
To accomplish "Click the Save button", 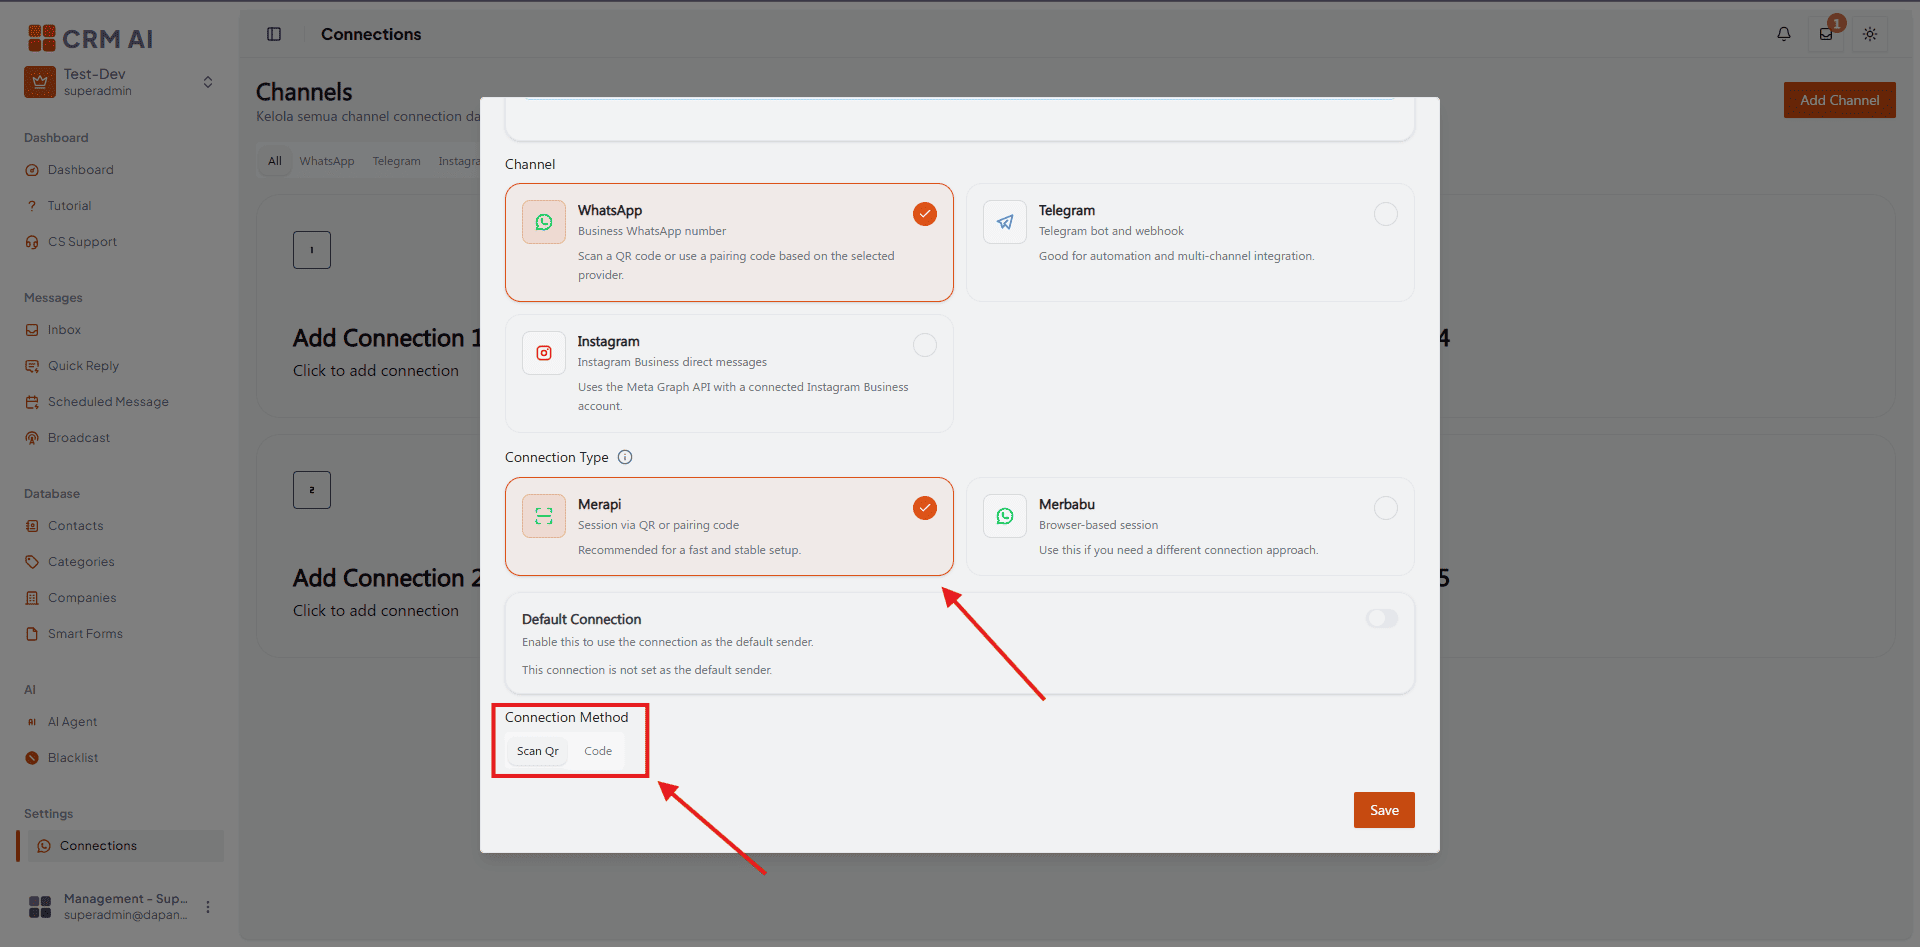I will (x=1384, y=810).
